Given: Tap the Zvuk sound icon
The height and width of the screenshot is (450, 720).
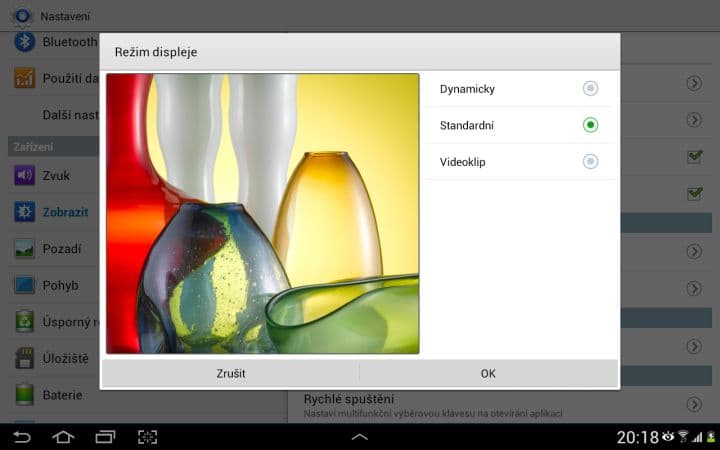Looking at the screenshot, I should 24,176.
